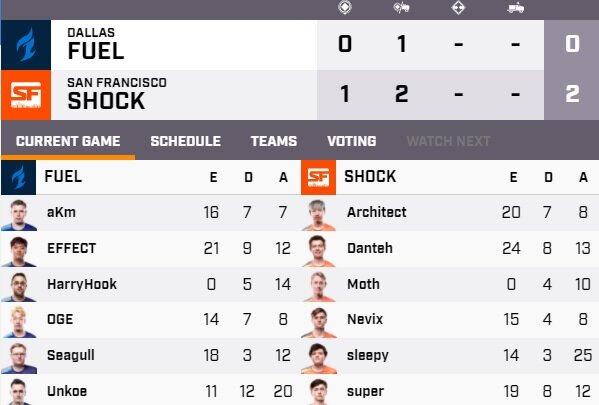
Task: Open the Schedule tab
Action: pyautogui.click(x=186, y=141)
